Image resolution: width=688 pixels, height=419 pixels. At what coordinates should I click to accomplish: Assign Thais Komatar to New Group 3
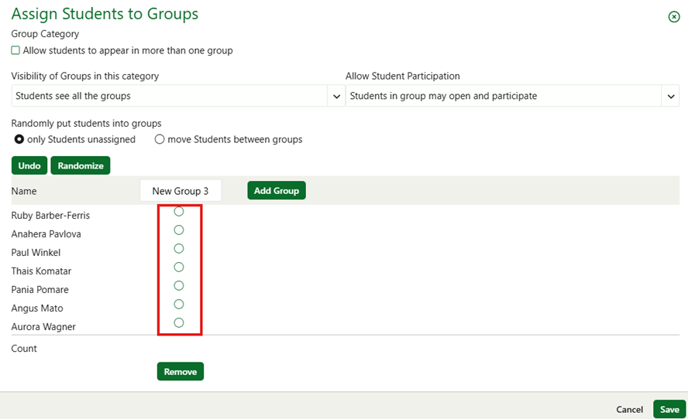coord(179,267)
